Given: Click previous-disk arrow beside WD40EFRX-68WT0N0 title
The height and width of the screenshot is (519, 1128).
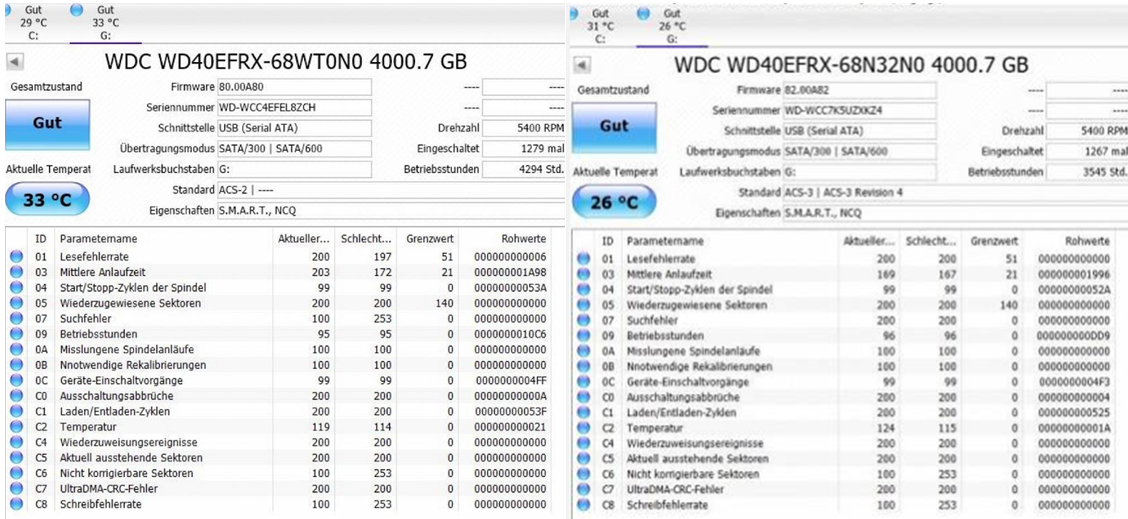Looking at the screenshot, I should point(16,61).
